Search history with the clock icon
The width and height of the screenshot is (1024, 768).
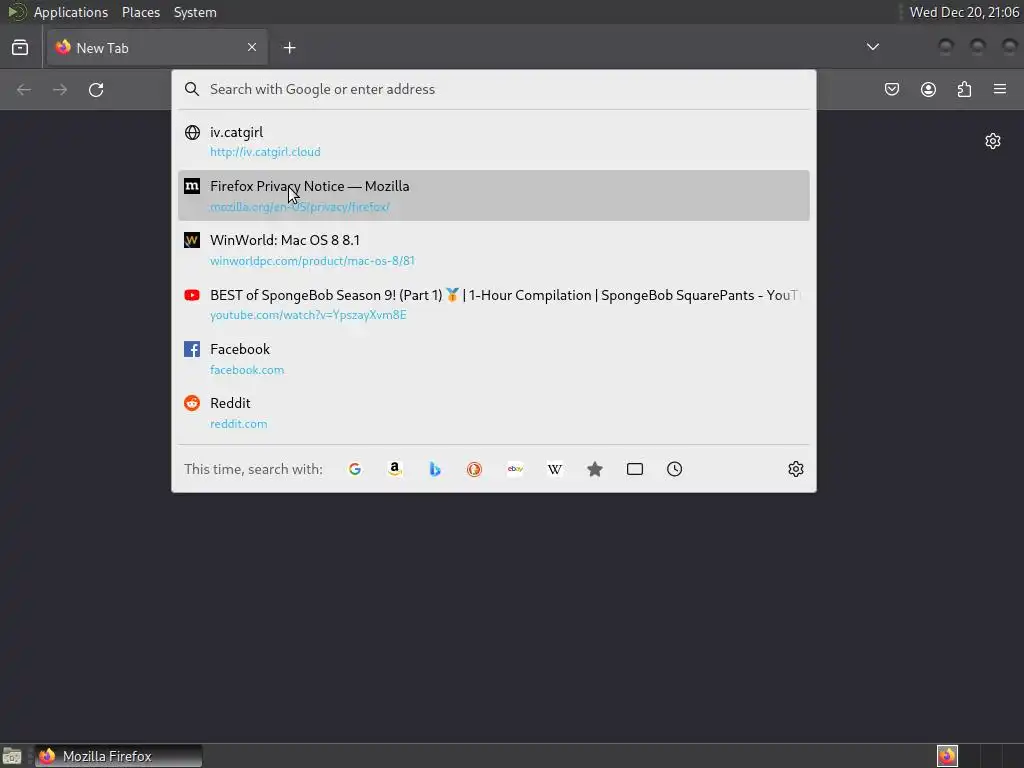pyautogui.click(x=675, y=469)
